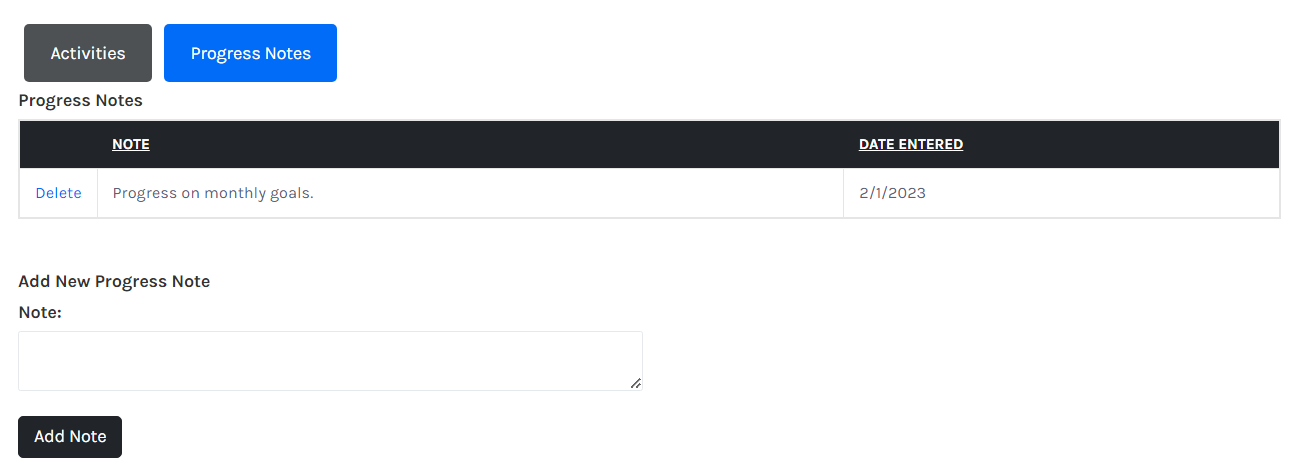Click the empty header cell above Delete
1301x472 pixels.
click(59, 145)
